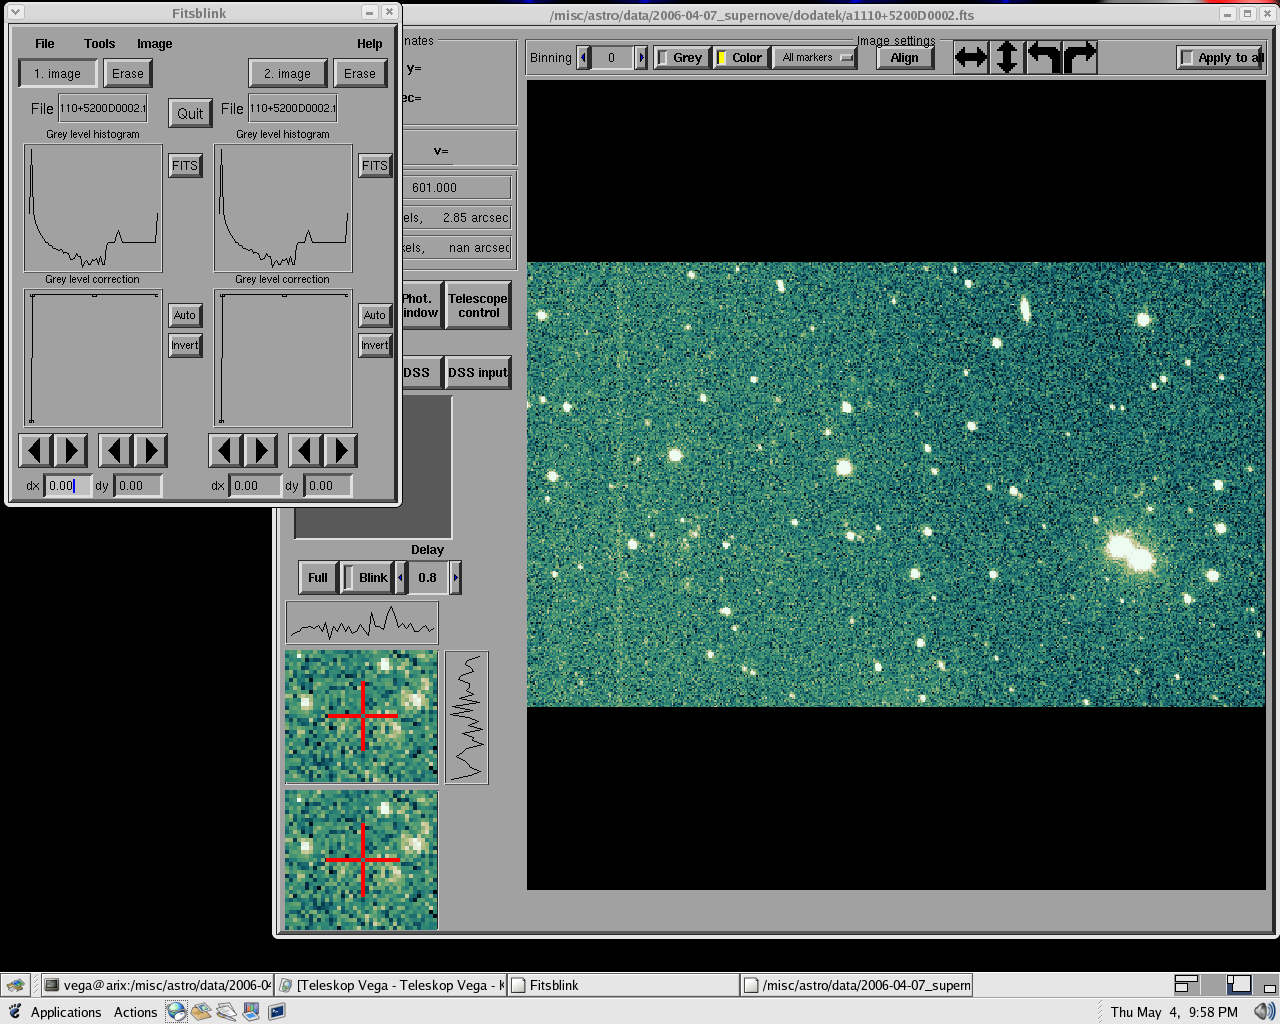Increase second image dy with right arrow
Image resolution: width=1280 pixels, height=1024 pixels.
click(341, 451)
